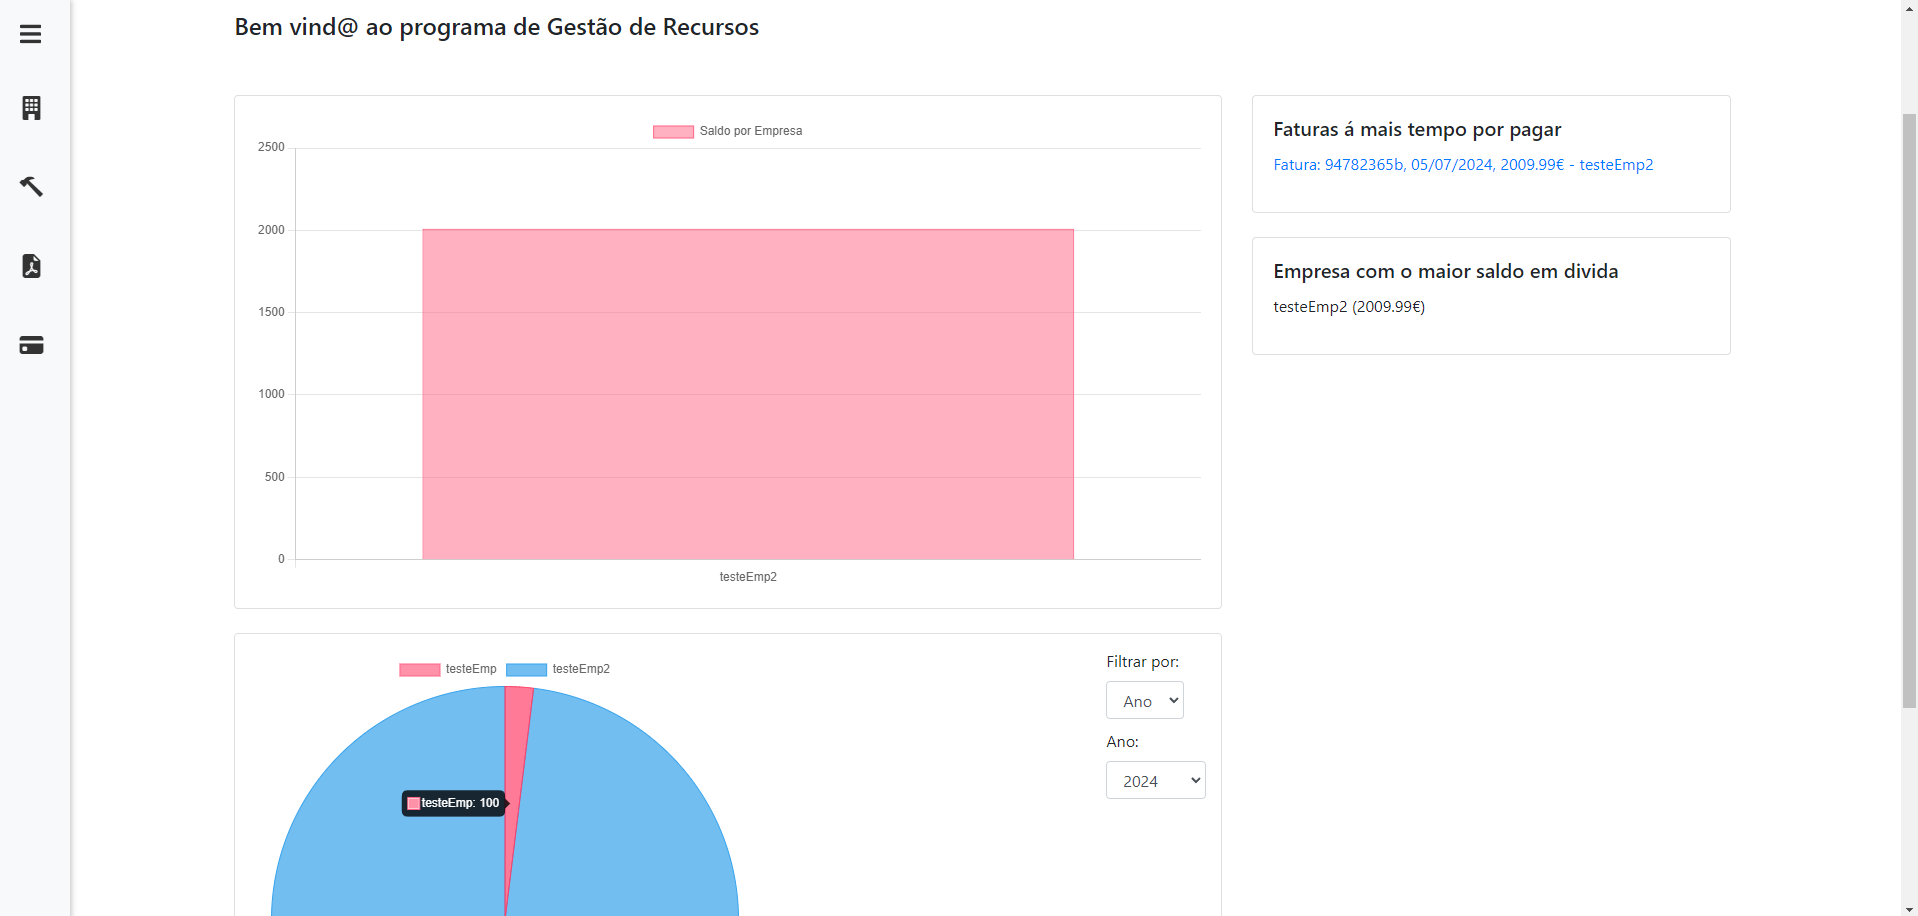1918x916 pixels.
Task: Click the Faturas á mais tempo heading
Action: [x=1416, y=130]
